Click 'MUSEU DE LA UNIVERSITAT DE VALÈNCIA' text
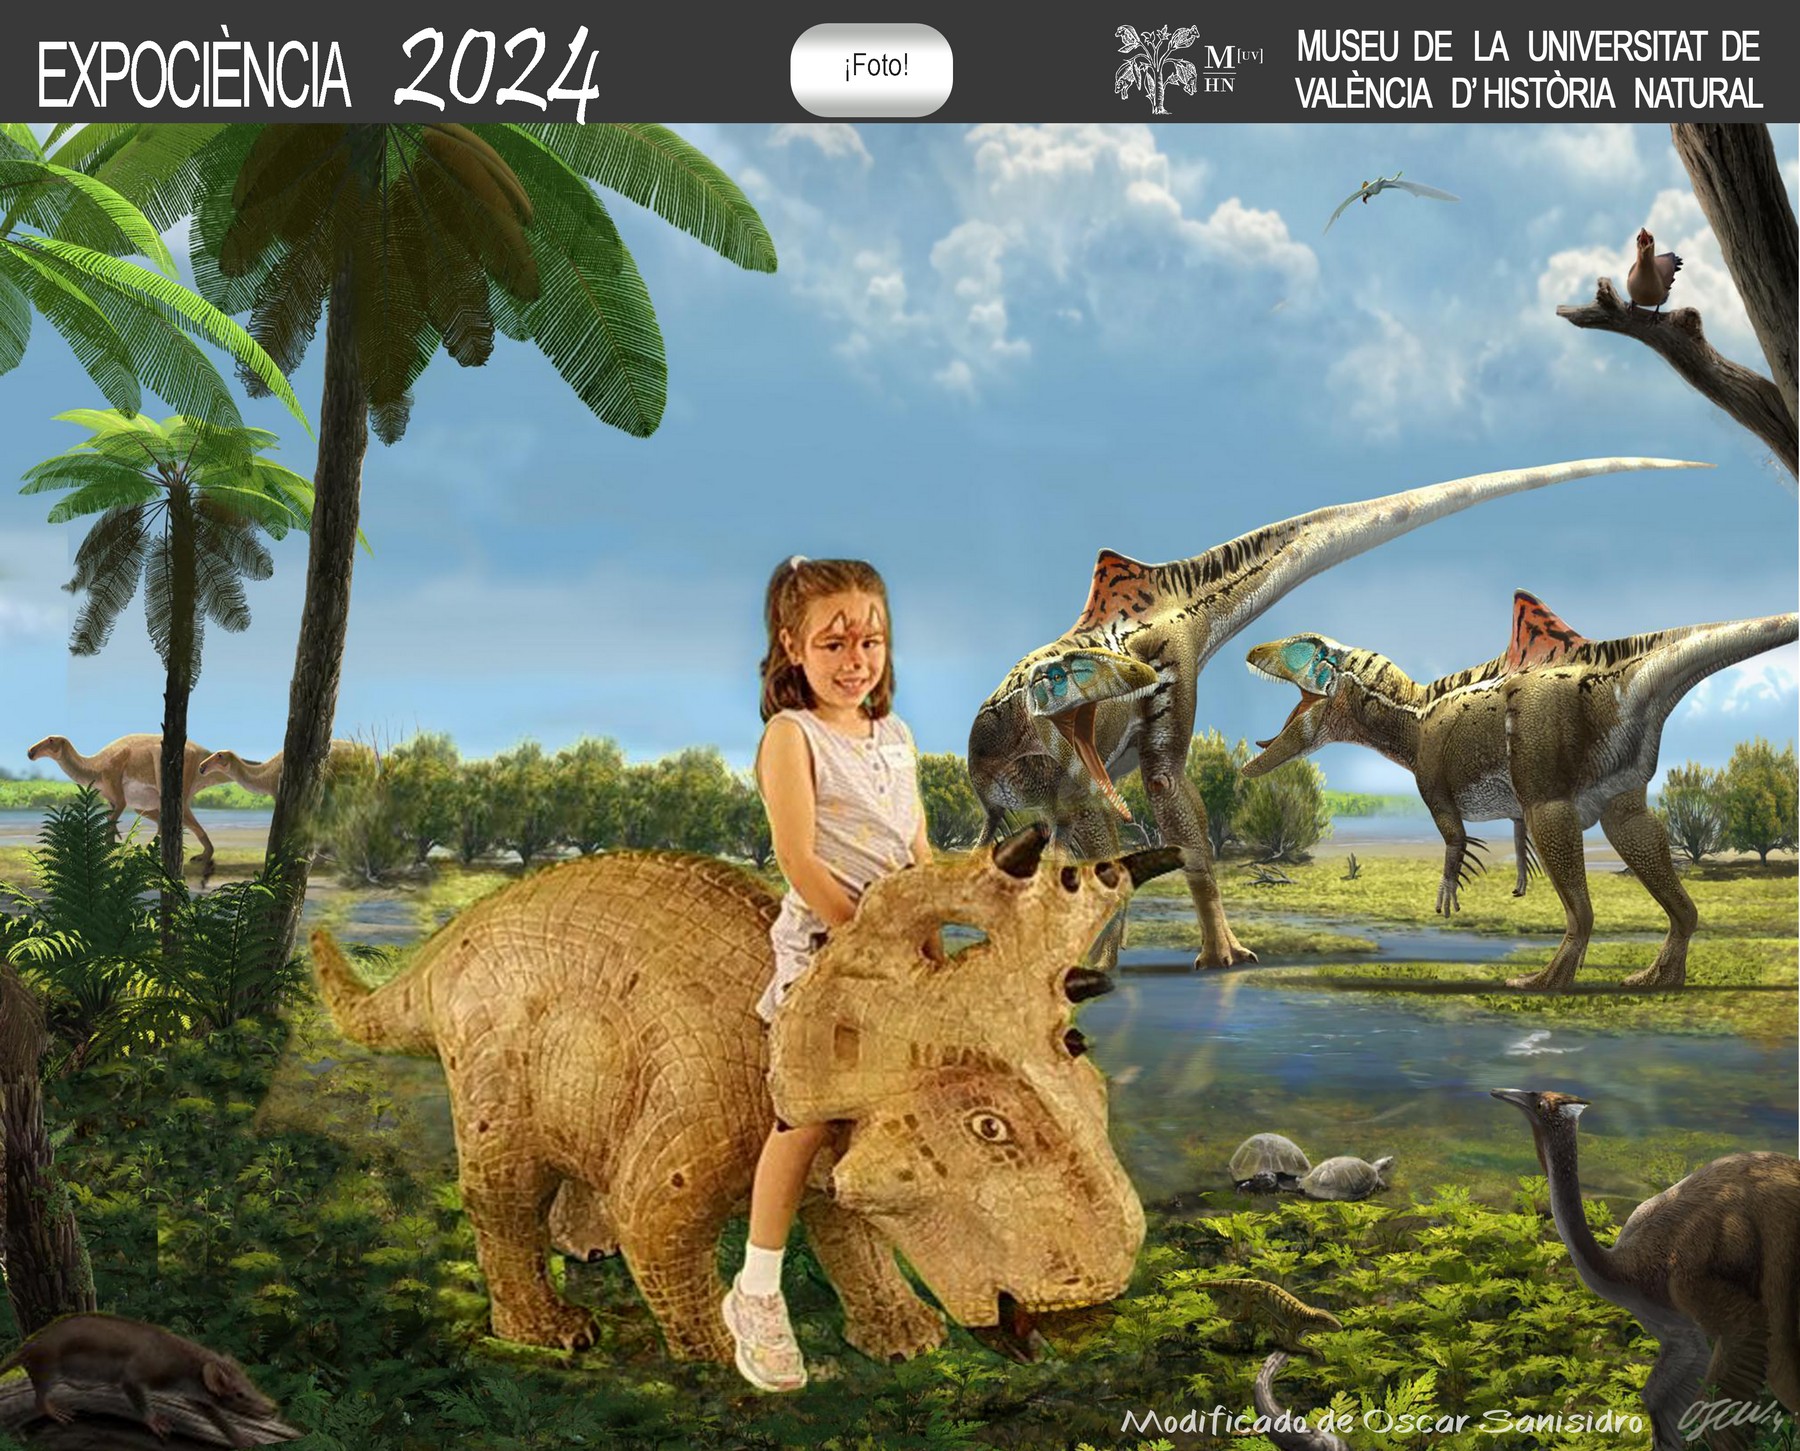The width and height of the screenshot is (1800, 1451). coord(1529,70)
